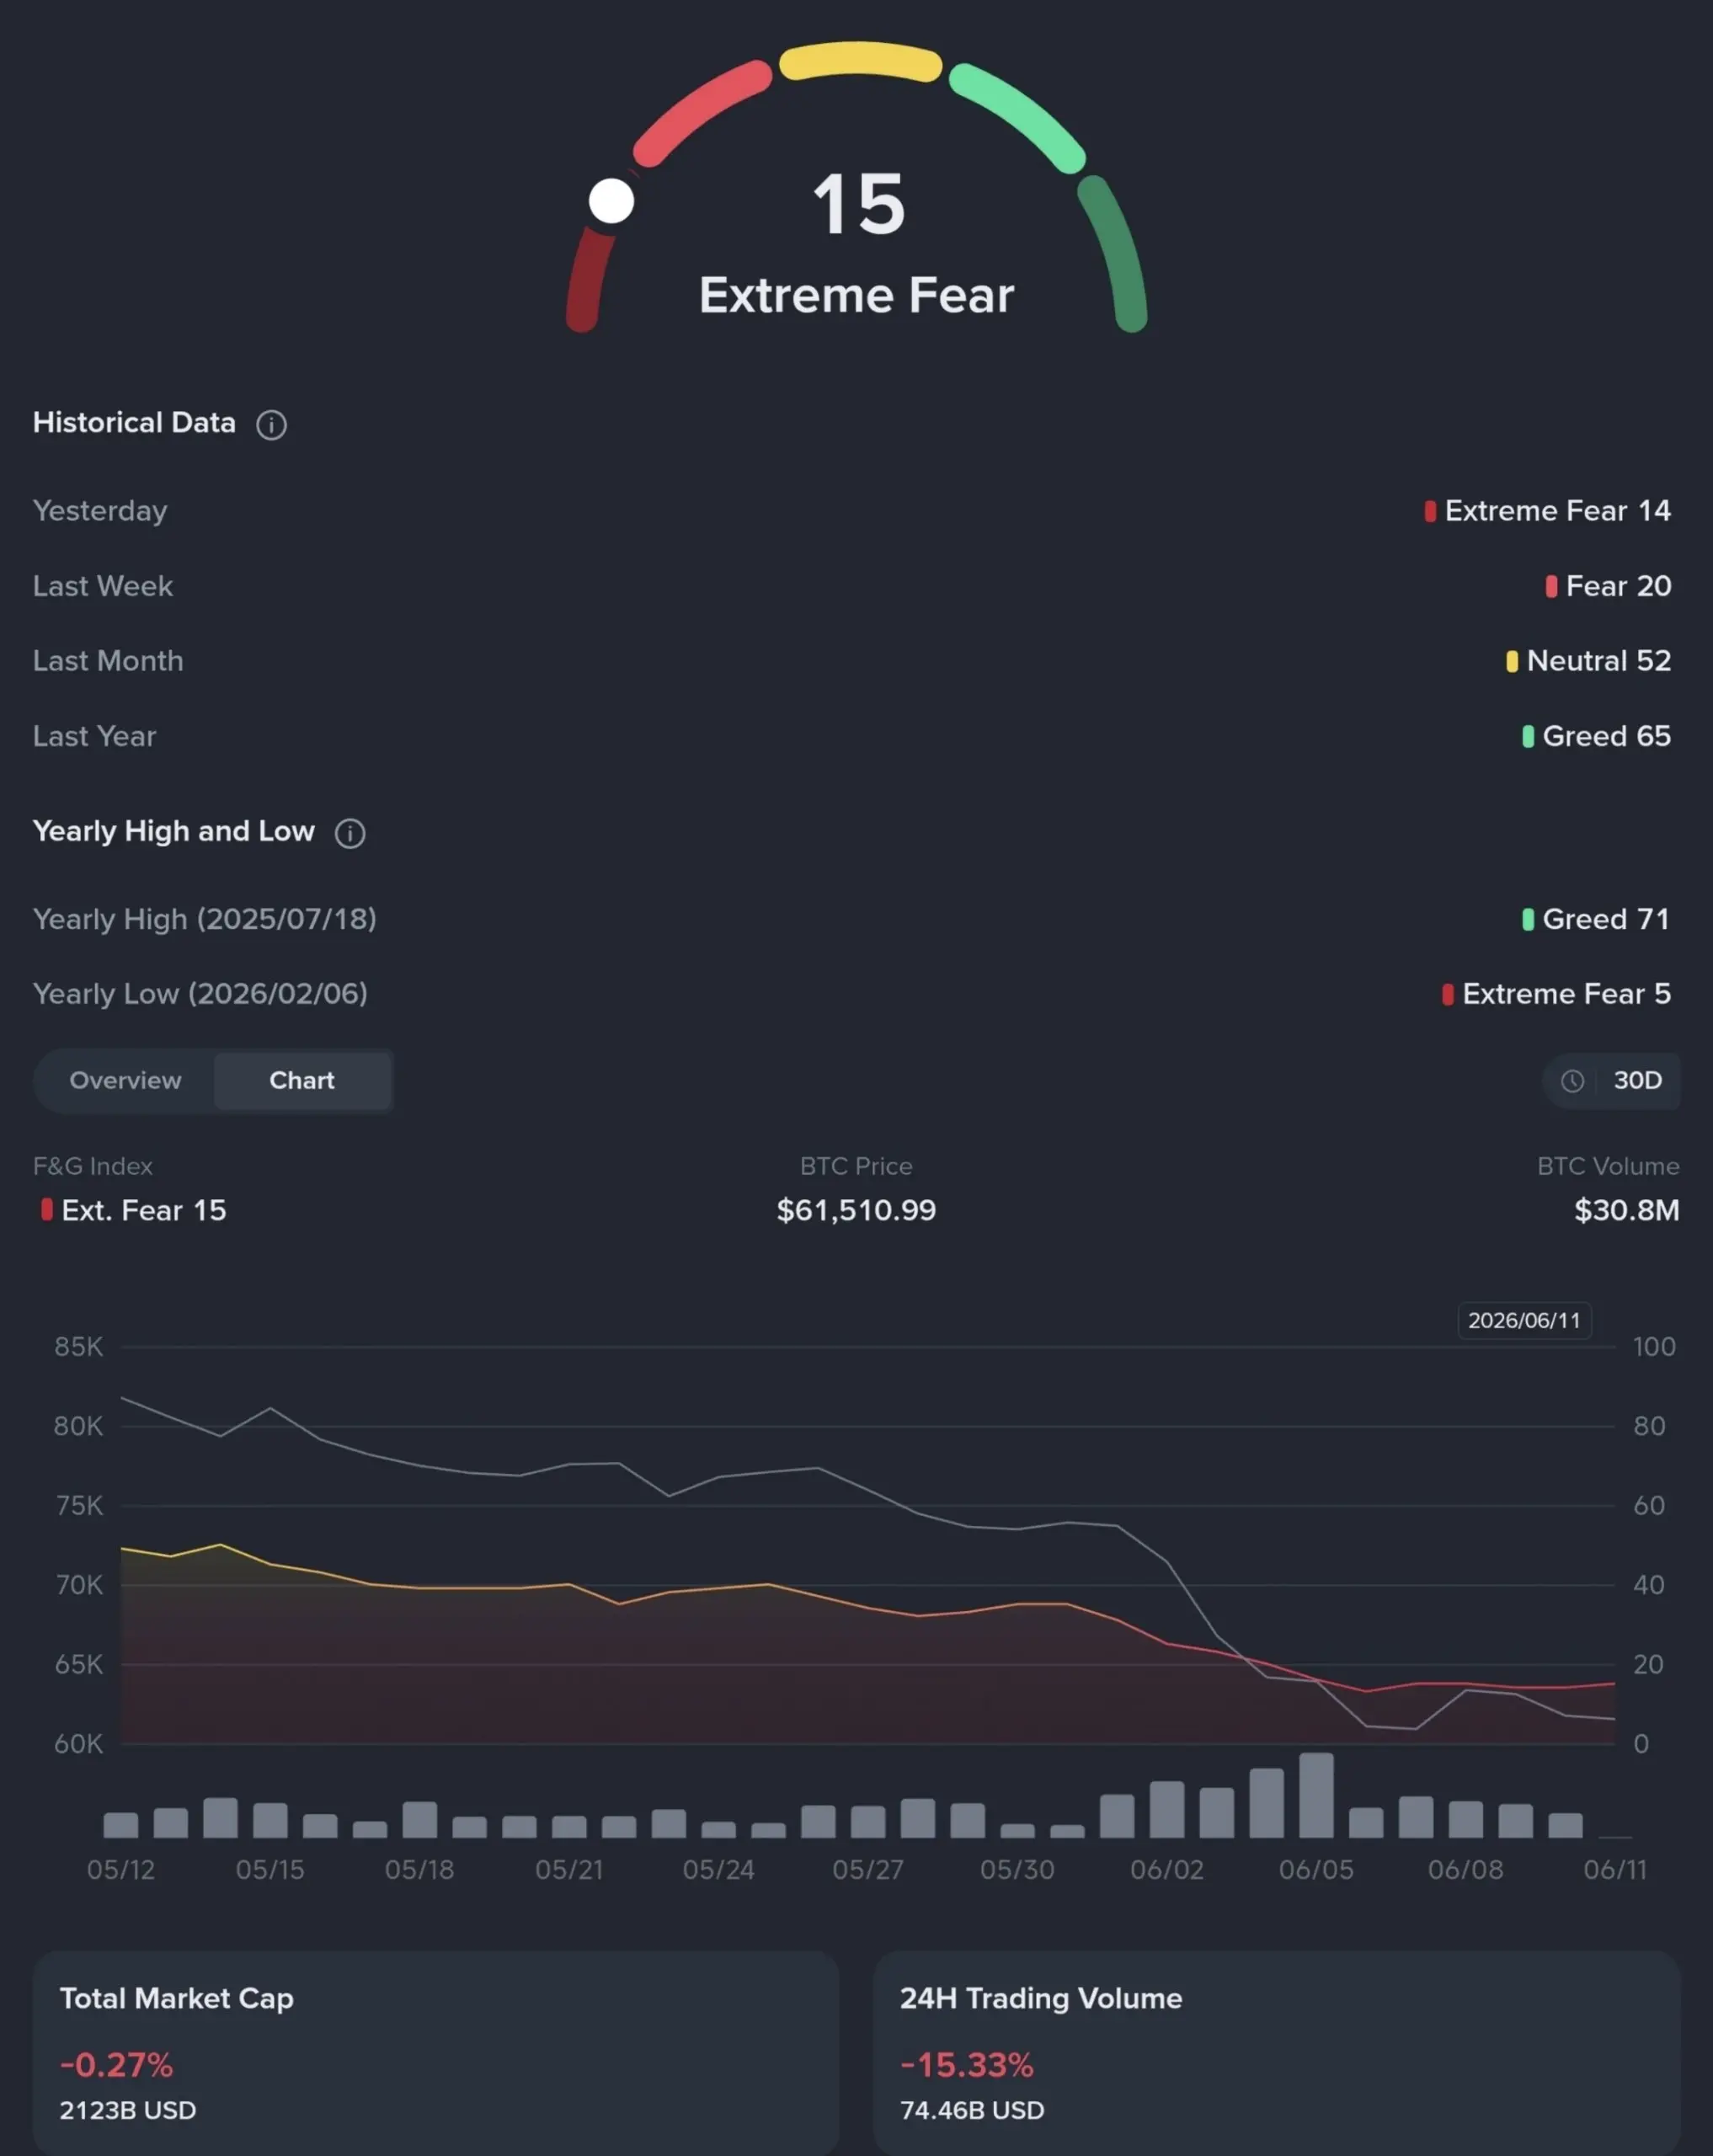Click the clock icon beside 30D
Screen dimensions: 1713x2156
point(1572,1081)
